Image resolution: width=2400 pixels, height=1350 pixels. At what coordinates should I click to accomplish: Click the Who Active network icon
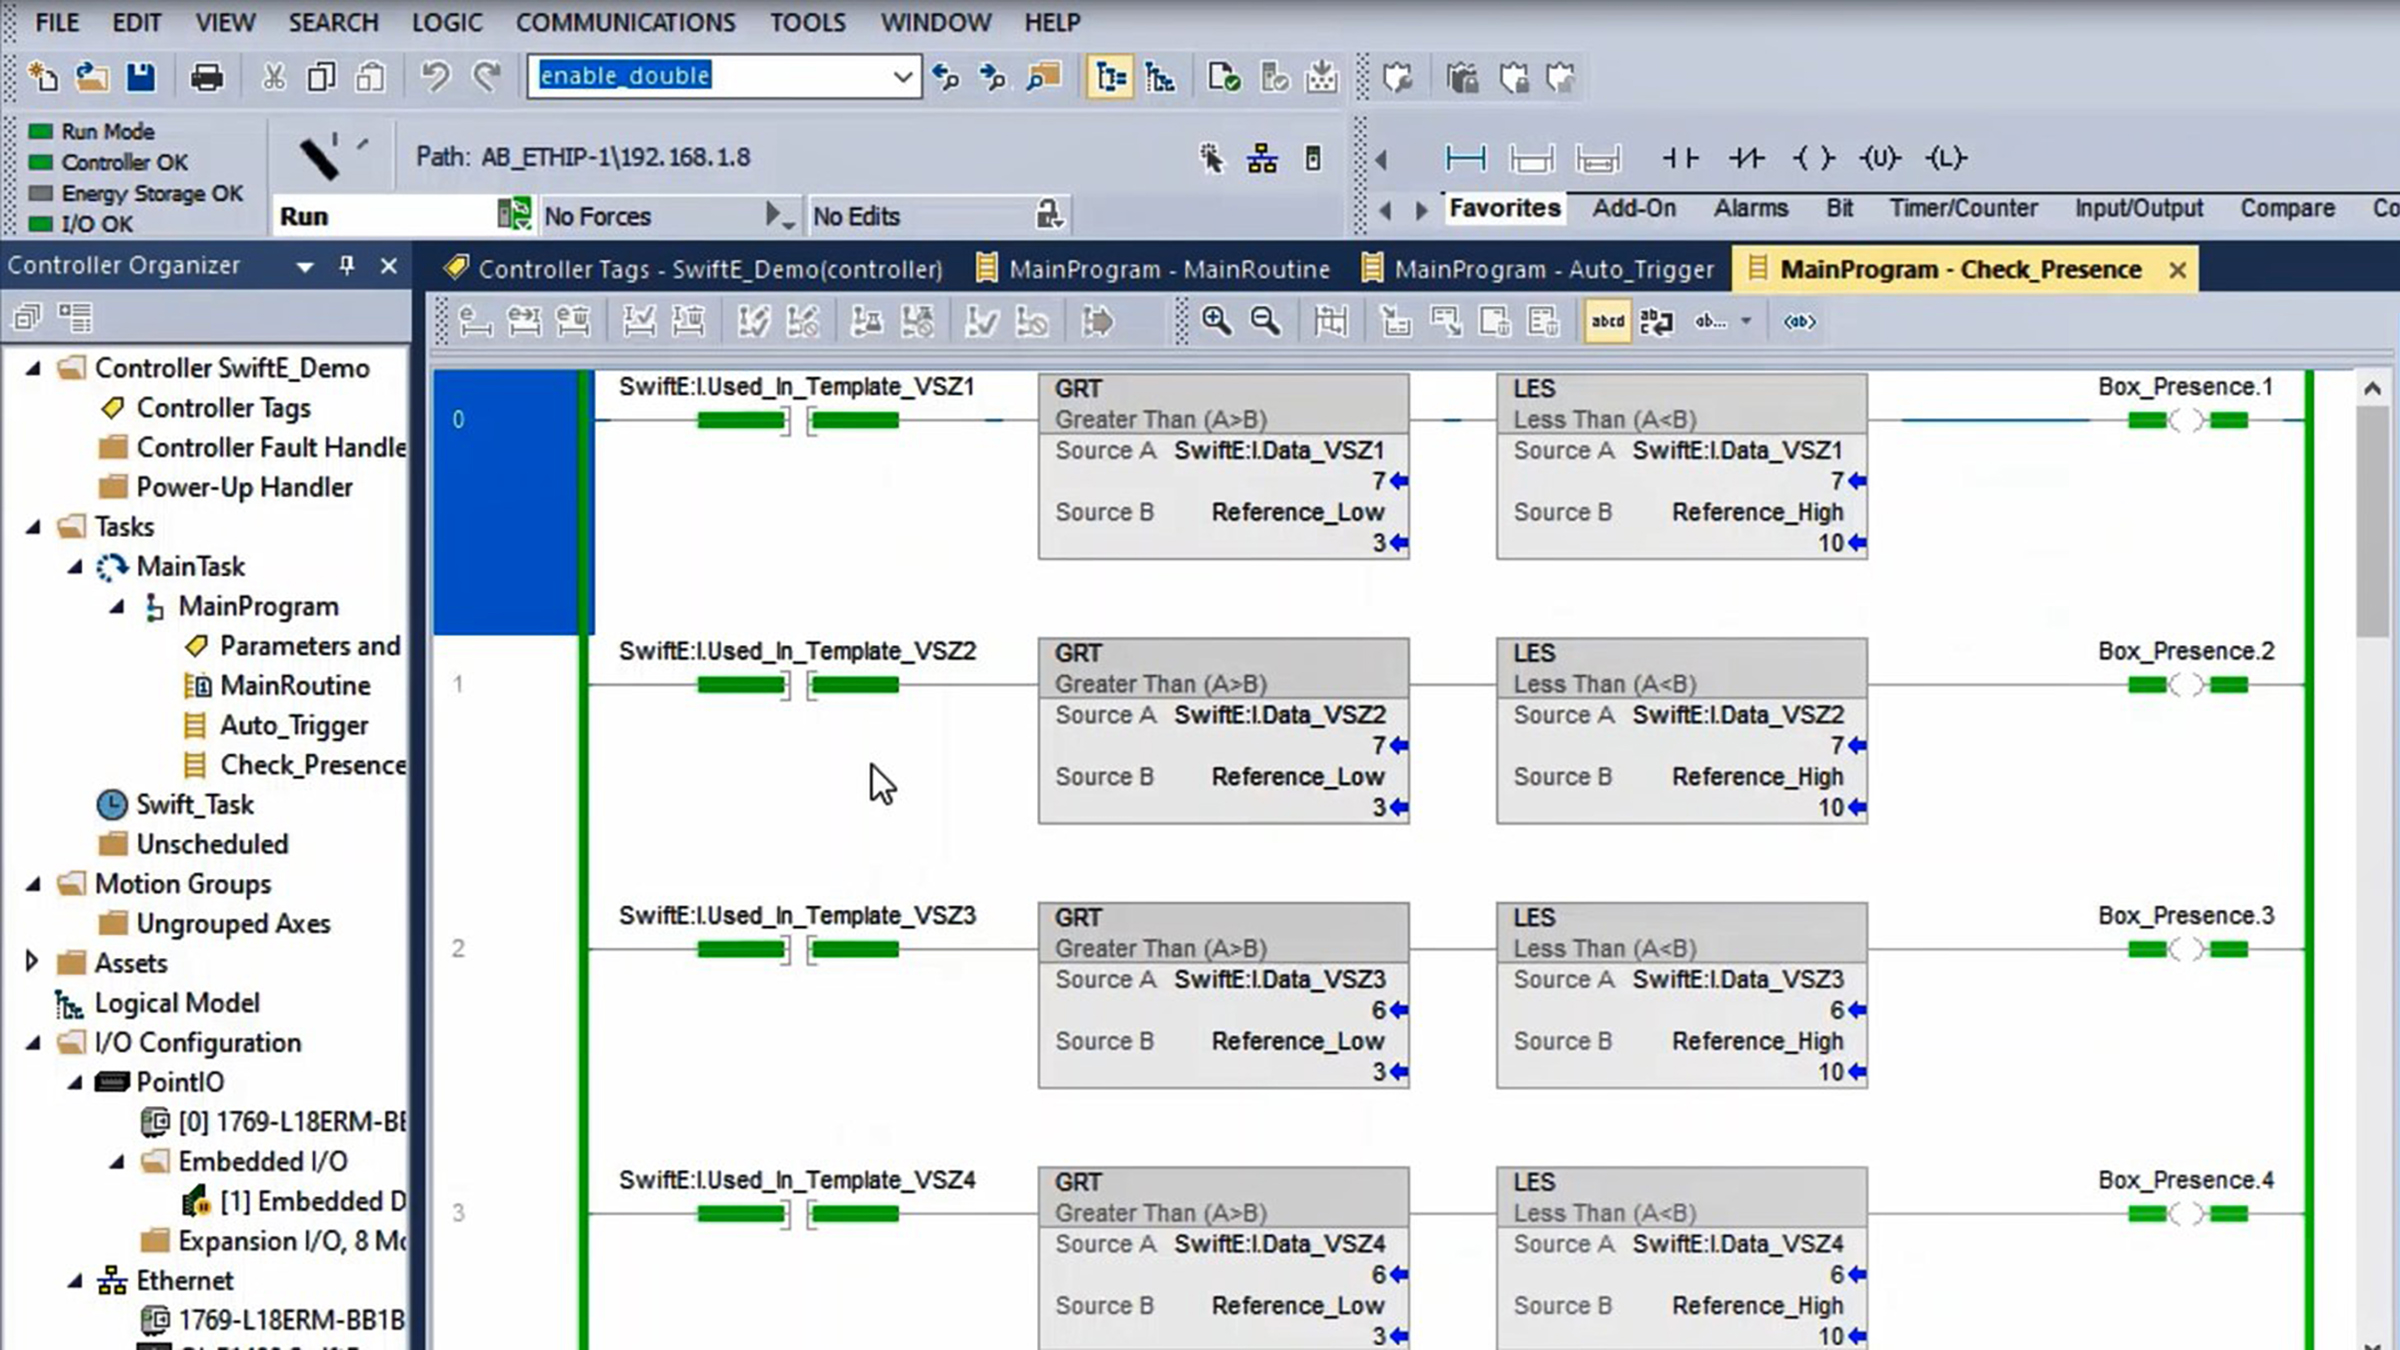[x=1262, y=158]
